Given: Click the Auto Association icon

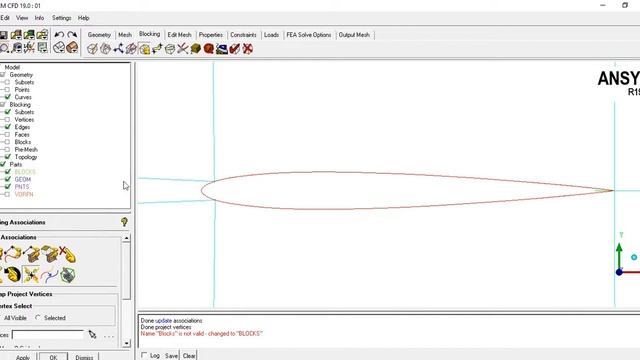Looking at the screenshot, I should click(68, 275).
